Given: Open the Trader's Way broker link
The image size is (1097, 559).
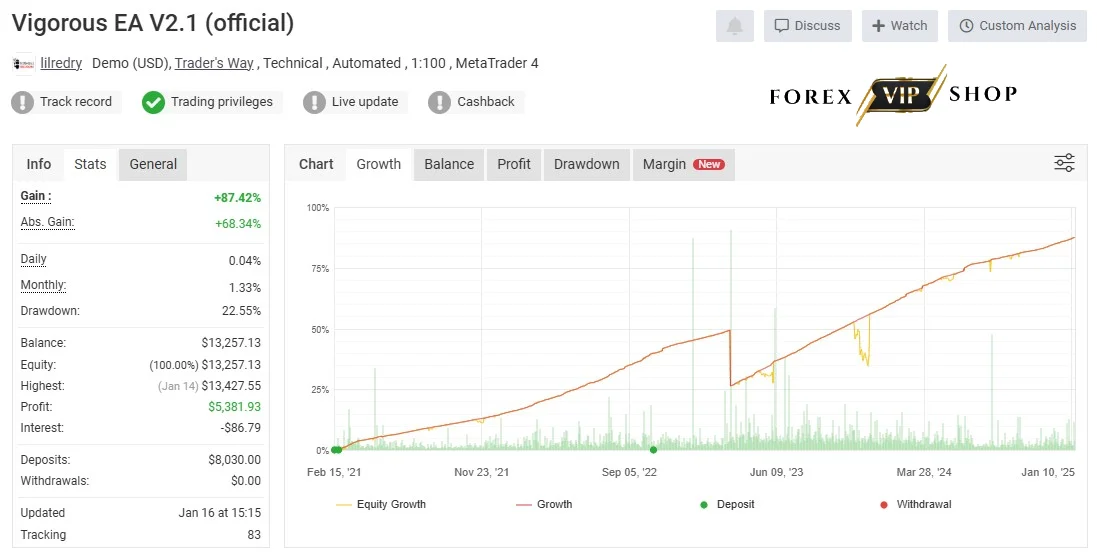Looking at the screenshot, I should 214,63.
